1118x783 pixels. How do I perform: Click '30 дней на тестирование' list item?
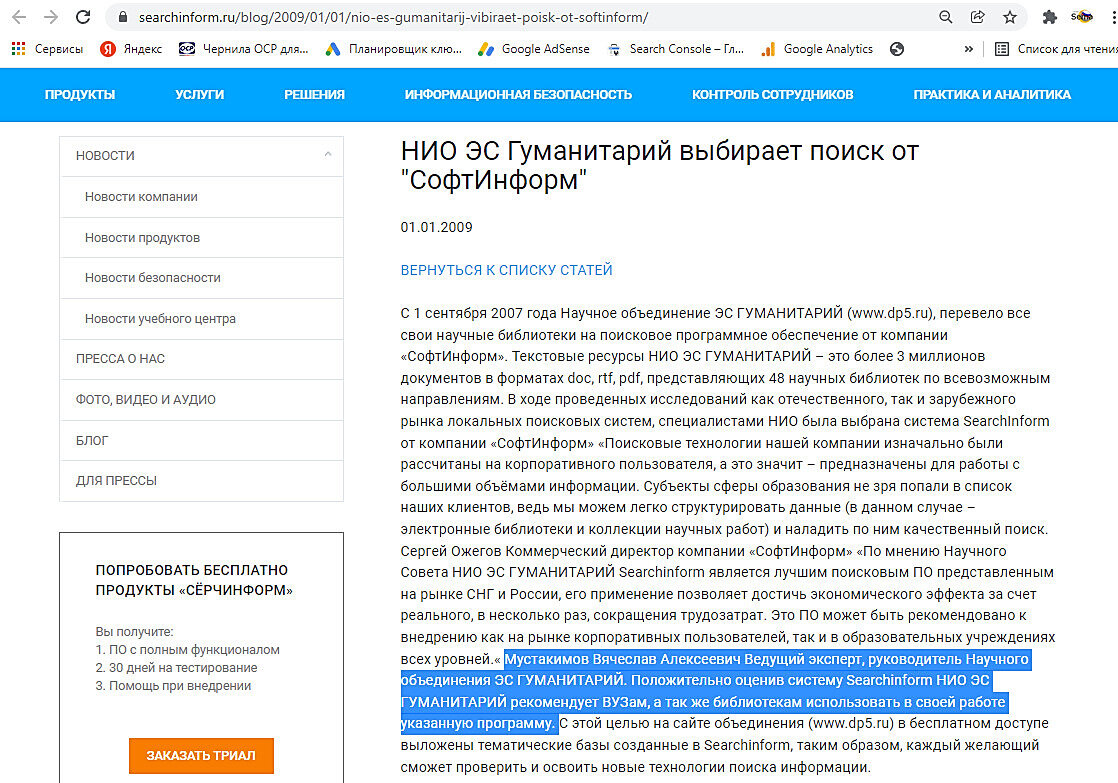[176, 667]
